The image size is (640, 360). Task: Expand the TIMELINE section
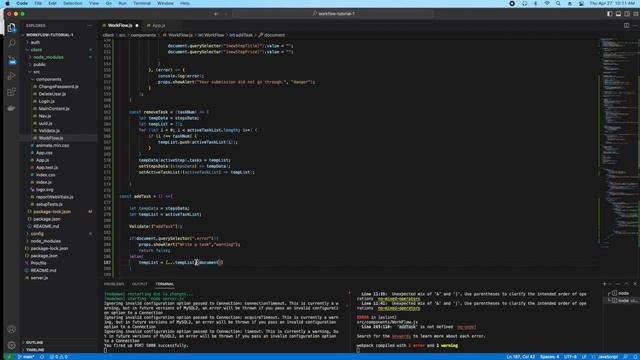pyautogui.click(x=35, y=350)
